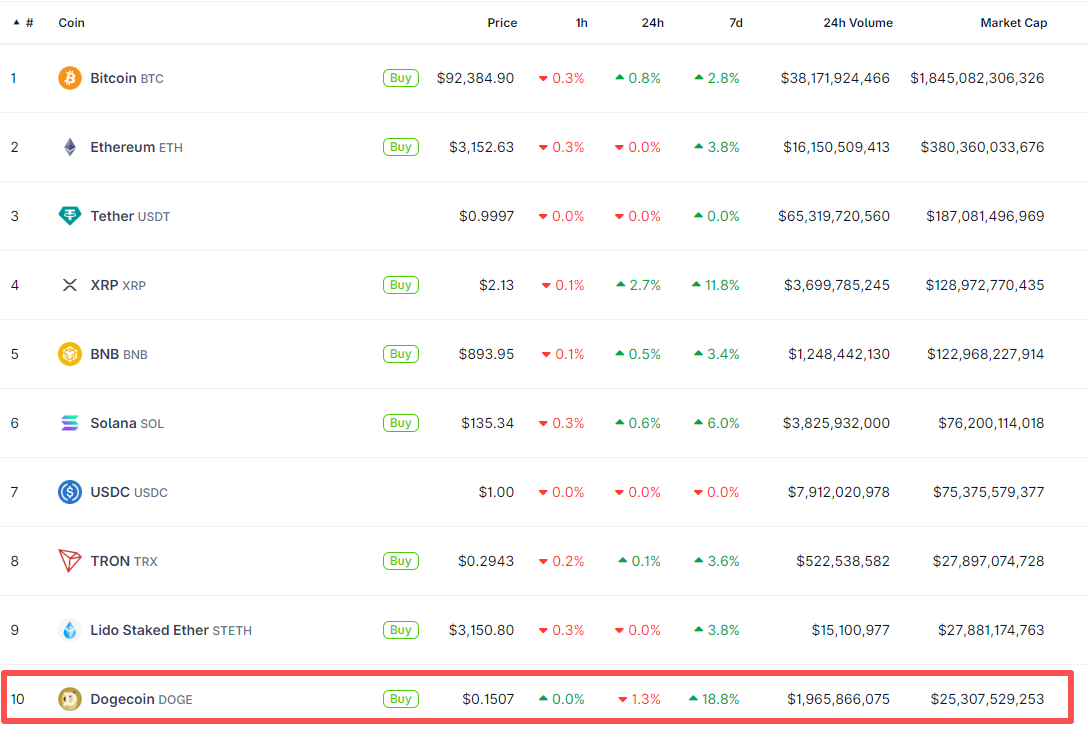This screenshot has height=731, width=1088.
Task: Click the Dogecoin logo icon
Action: (68, 698)
